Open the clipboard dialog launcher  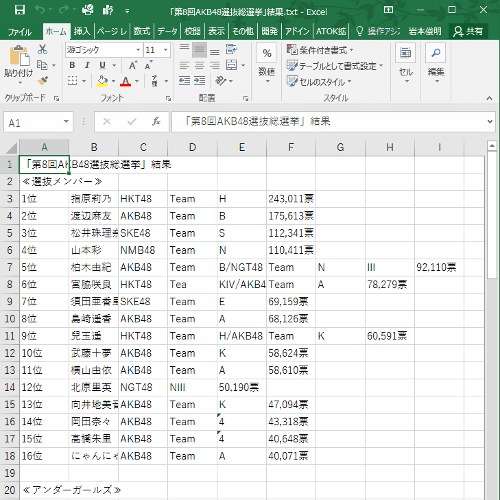[56, 98]
